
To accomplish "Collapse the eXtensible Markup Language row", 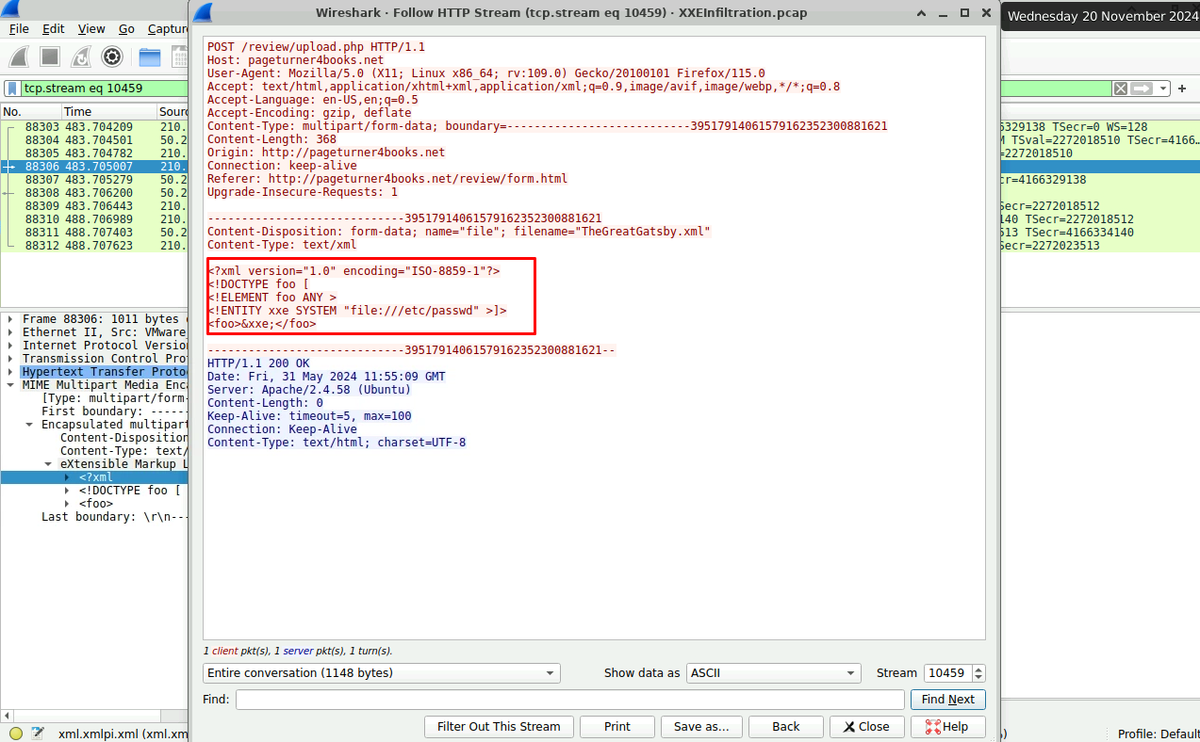I will [x=49, y=465].
